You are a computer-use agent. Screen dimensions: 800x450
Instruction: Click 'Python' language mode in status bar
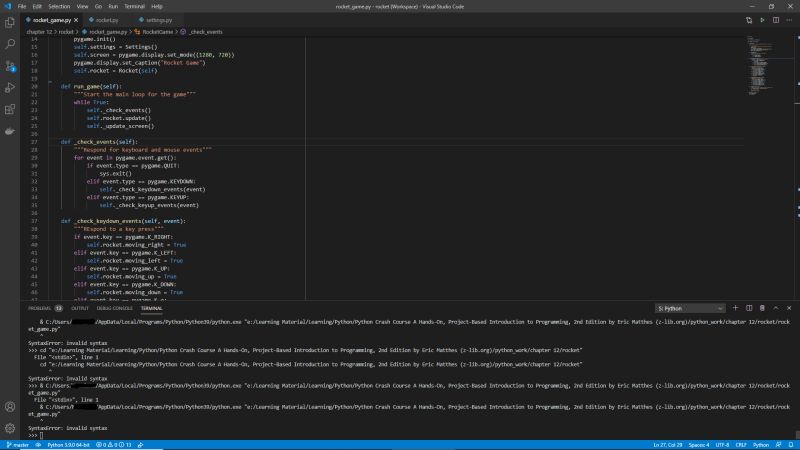point(761,445)
